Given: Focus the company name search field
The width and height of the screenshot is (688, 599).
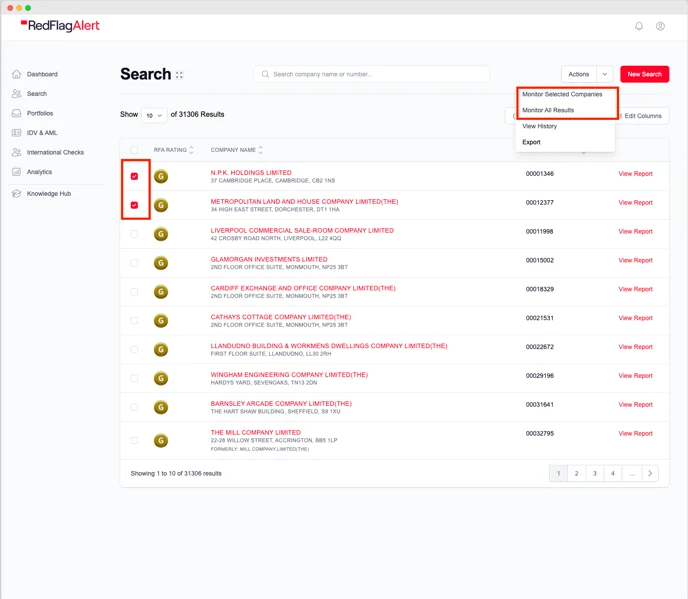Looking at the screenshot, I should coord(371,74).
